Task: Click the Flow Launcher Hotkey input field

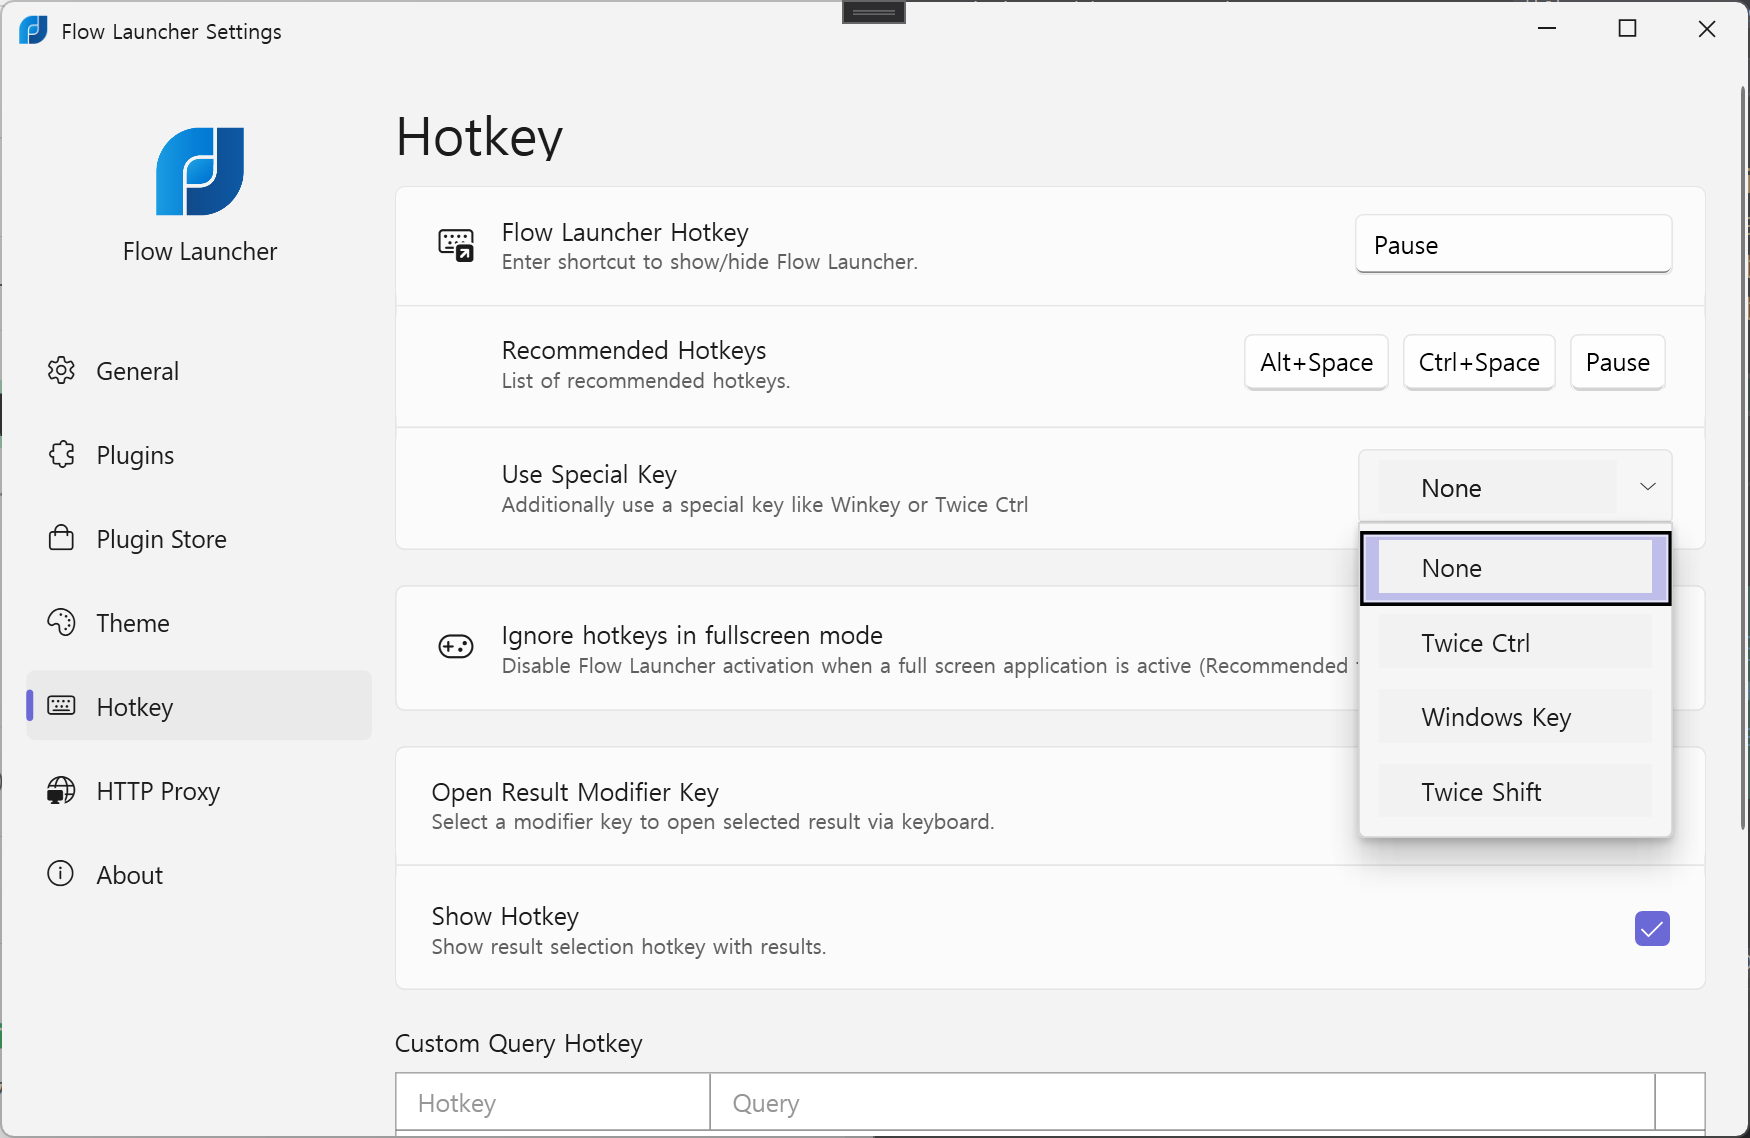Action: [1513, 244]
